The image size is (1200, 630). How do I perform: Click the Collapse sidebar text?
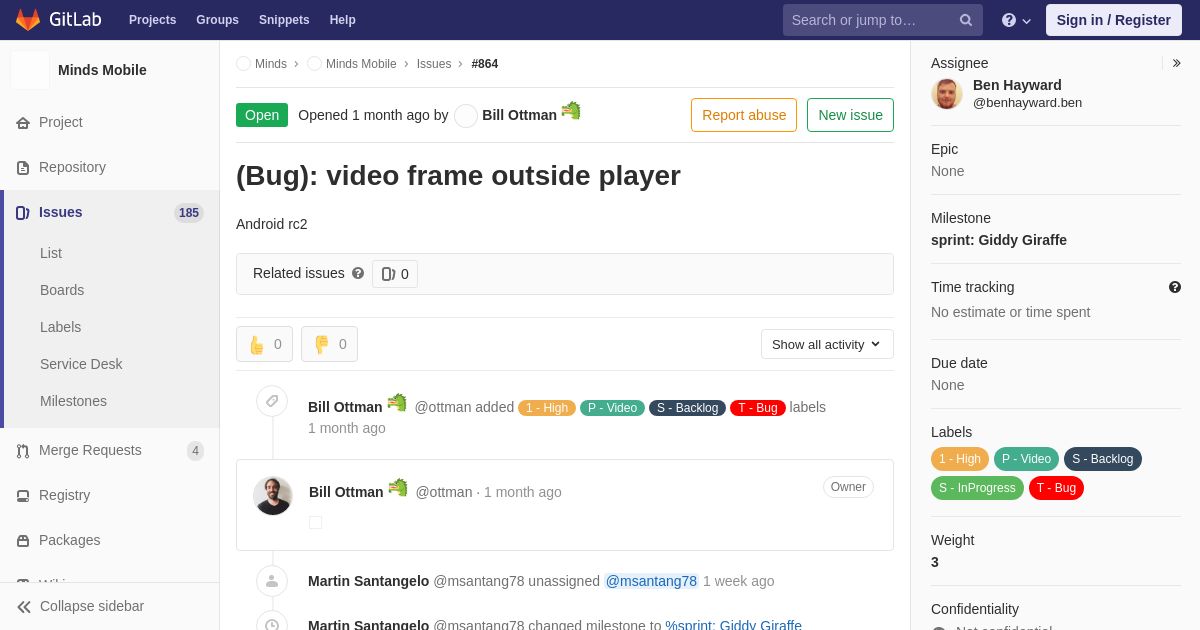pos(92,606)
